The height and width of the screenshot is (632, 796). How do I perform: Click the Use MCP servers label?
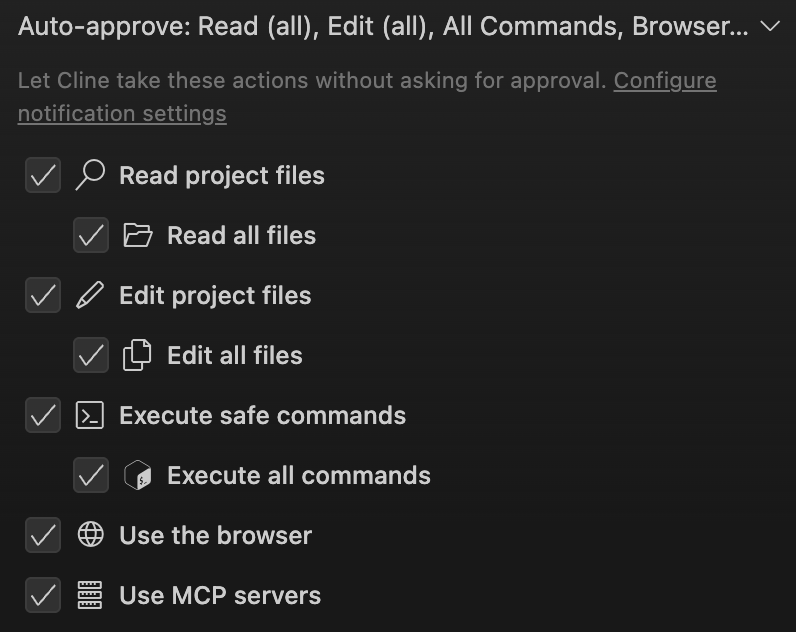point(220,596)
